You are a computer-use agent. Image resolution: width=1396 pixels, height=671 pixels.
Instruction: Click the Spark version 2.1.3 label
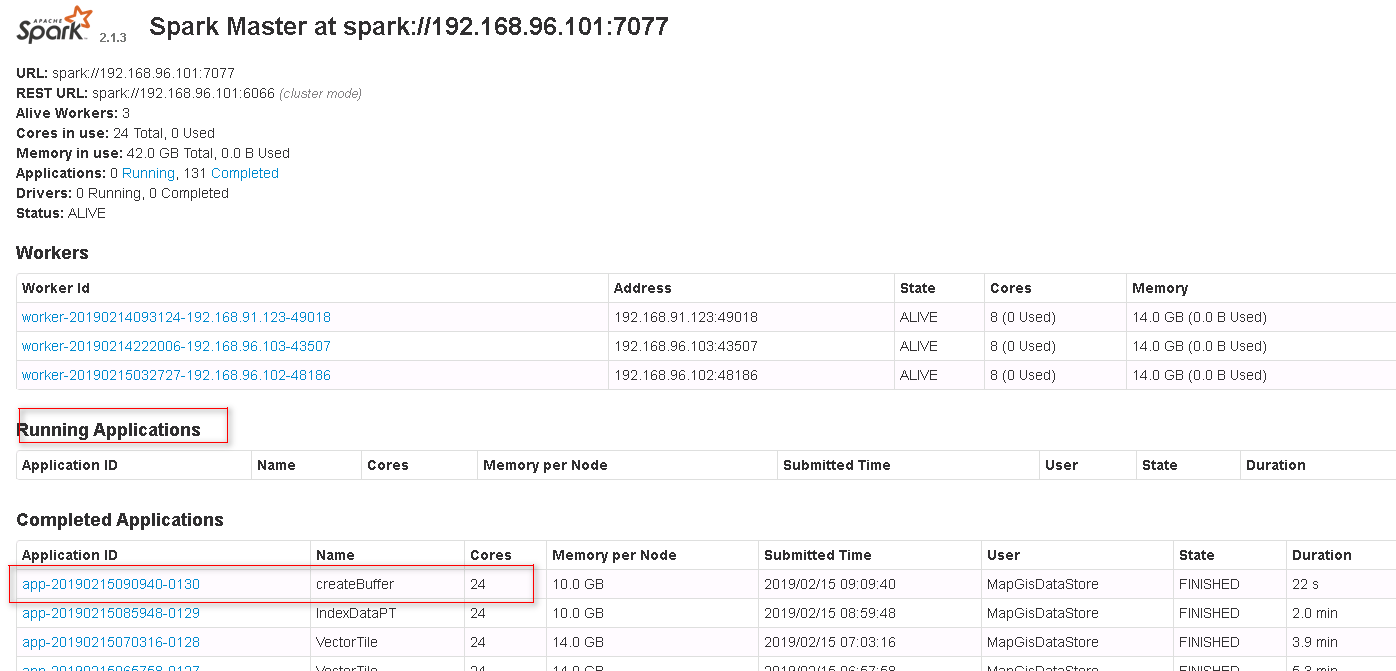pos(113,37)
